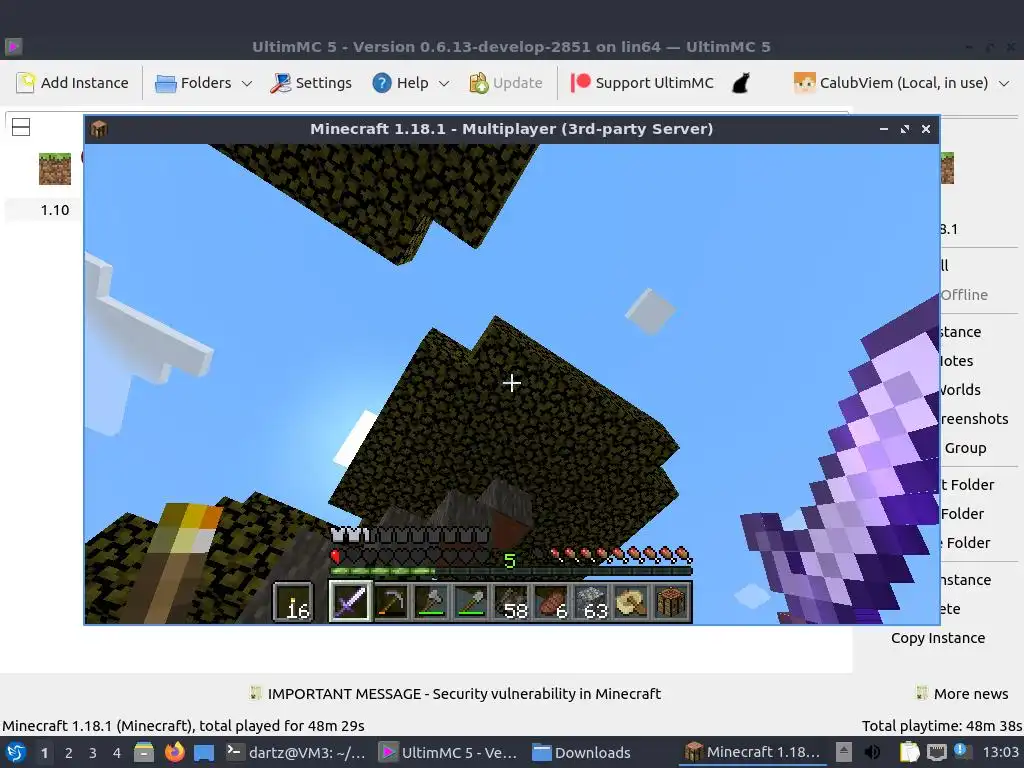The width and height of the screenshot is (1024, 768).
Task: Click the Offline launch entry in side panel
Action: [x=964, y=295]
